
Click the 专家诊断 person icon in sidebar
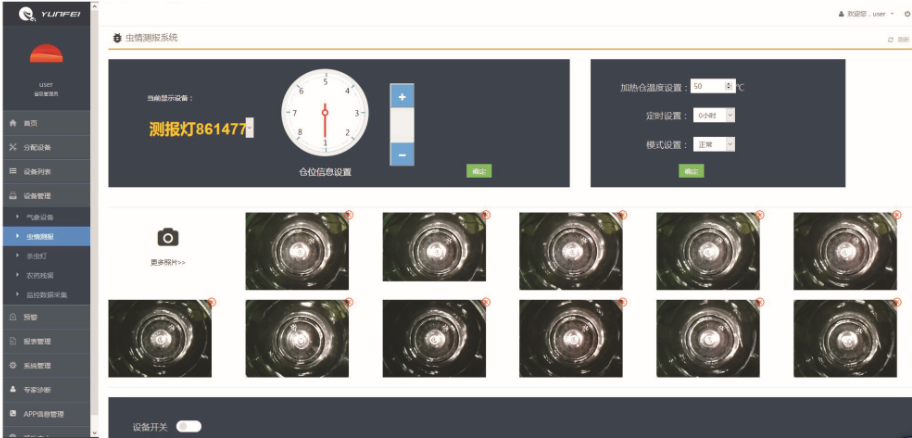point(13,389)
